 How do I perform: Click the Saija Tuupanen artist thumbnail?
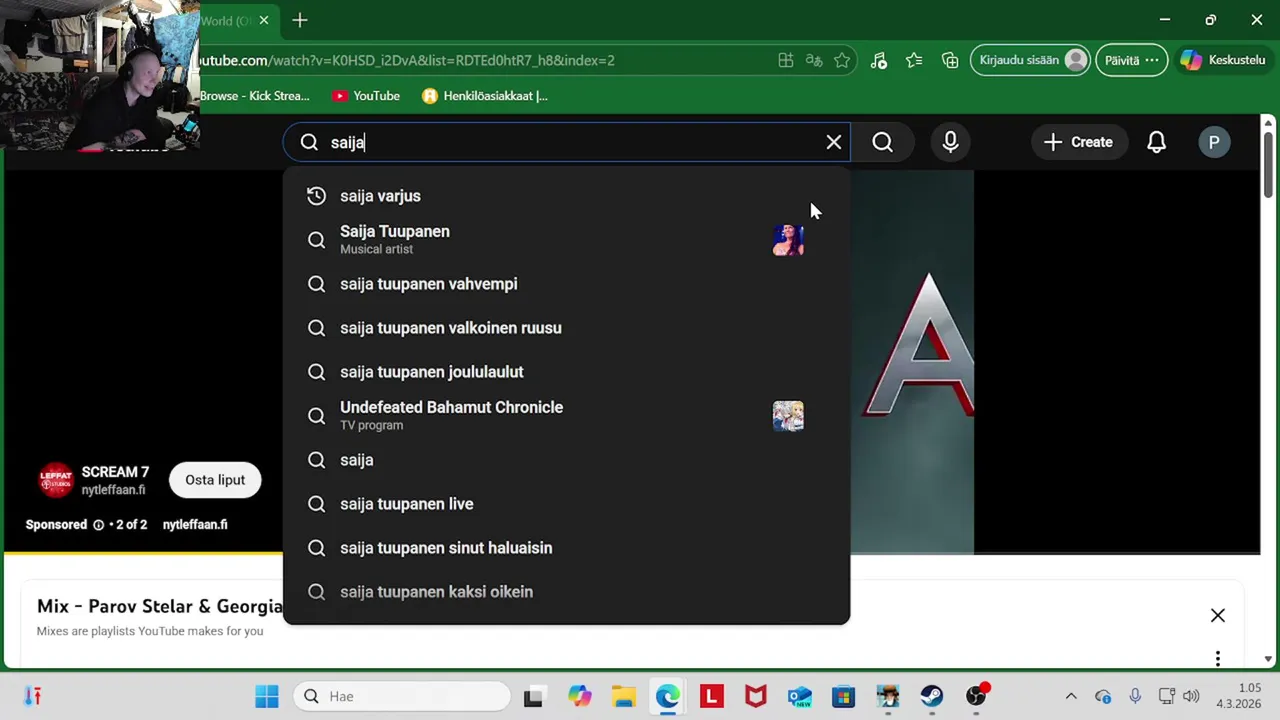tap(788, 240)
